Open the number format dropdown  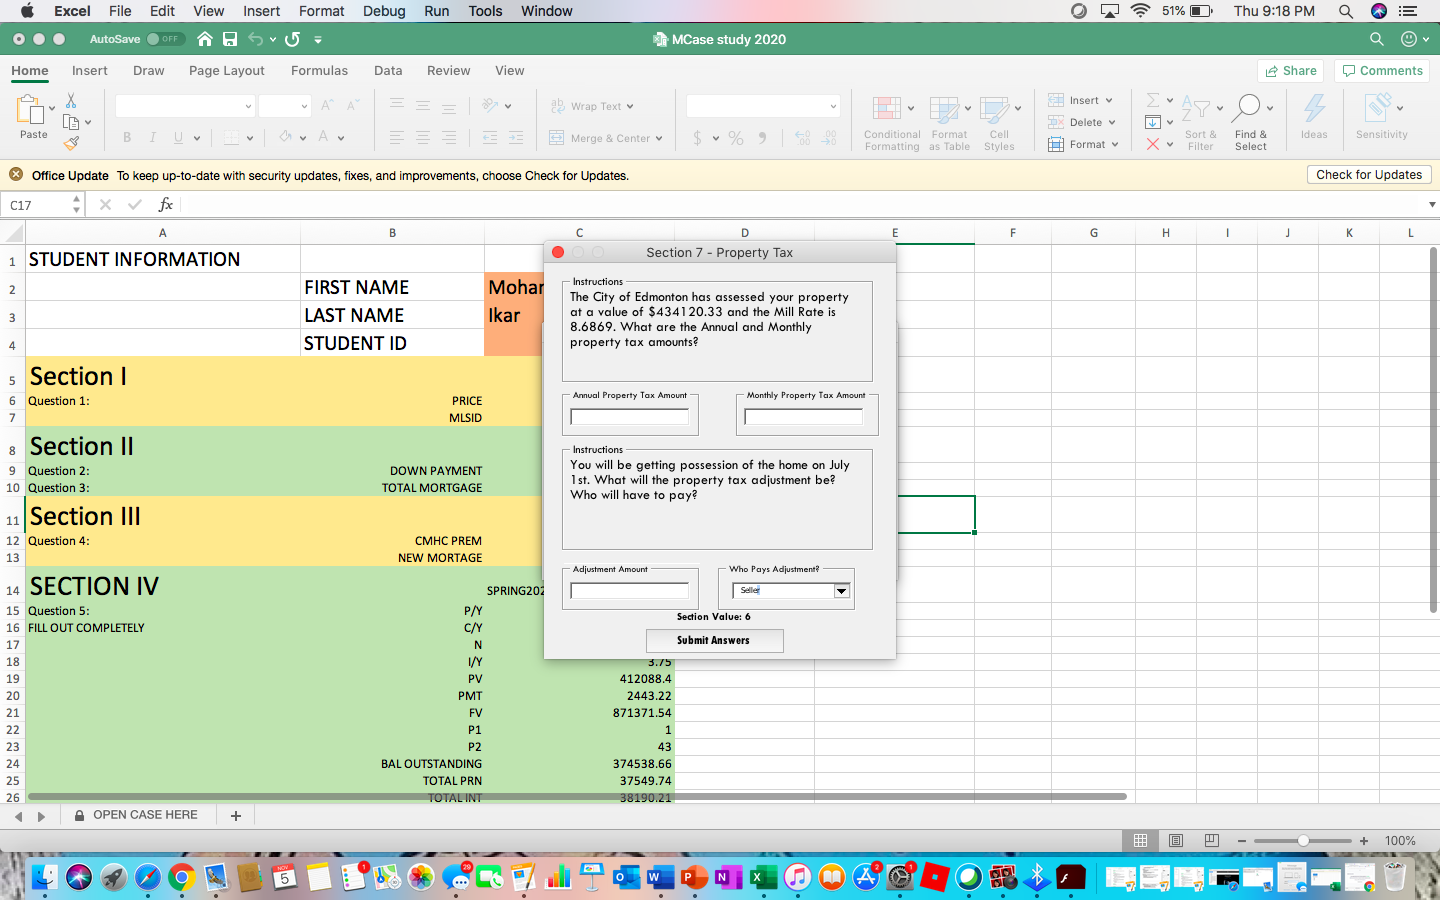click(763, 105)
